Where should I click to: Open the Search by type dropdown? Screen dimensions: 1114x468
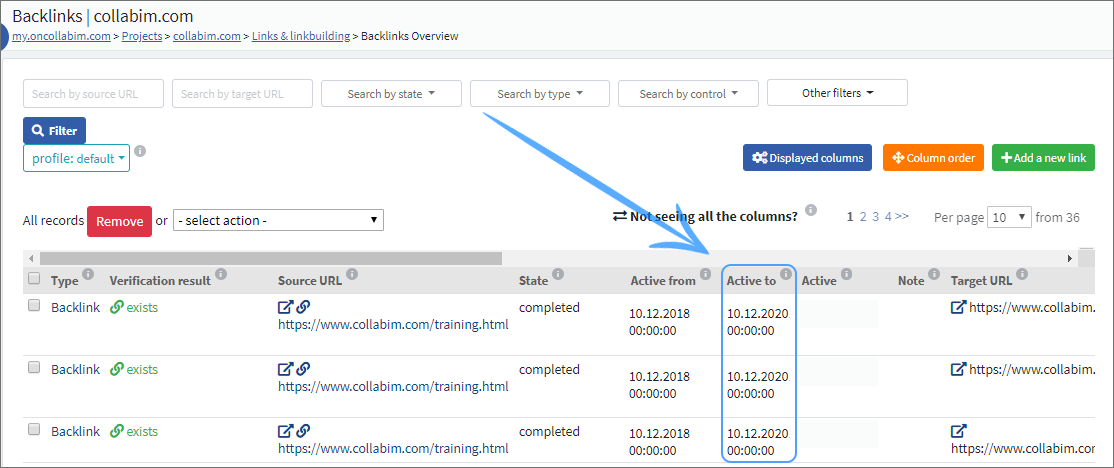click(x=540, y=94)
